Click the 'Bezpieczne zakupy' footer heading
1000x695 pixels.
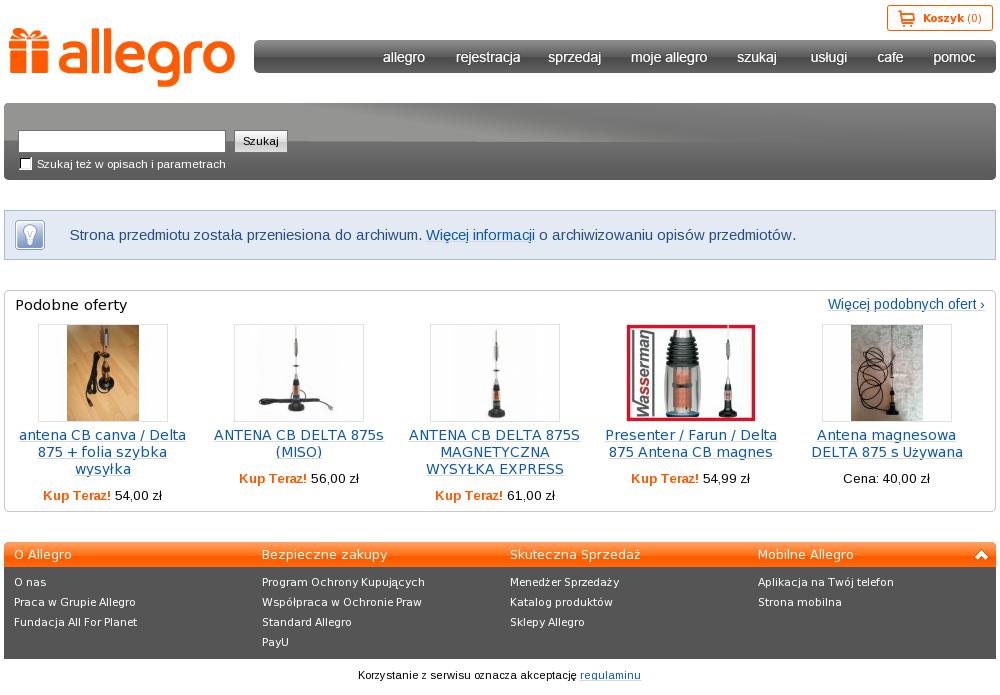[x=325, y=555]
